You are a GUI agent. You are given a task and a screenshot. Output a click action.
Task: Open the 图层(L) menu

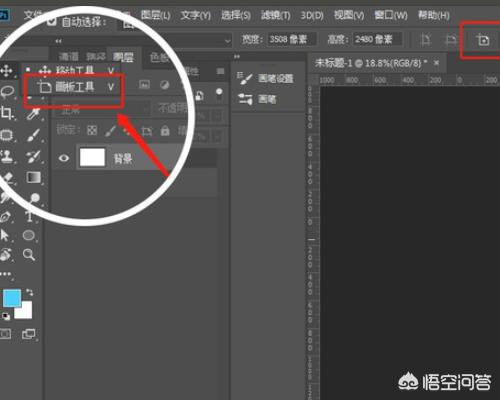click(x=155, y=15)
